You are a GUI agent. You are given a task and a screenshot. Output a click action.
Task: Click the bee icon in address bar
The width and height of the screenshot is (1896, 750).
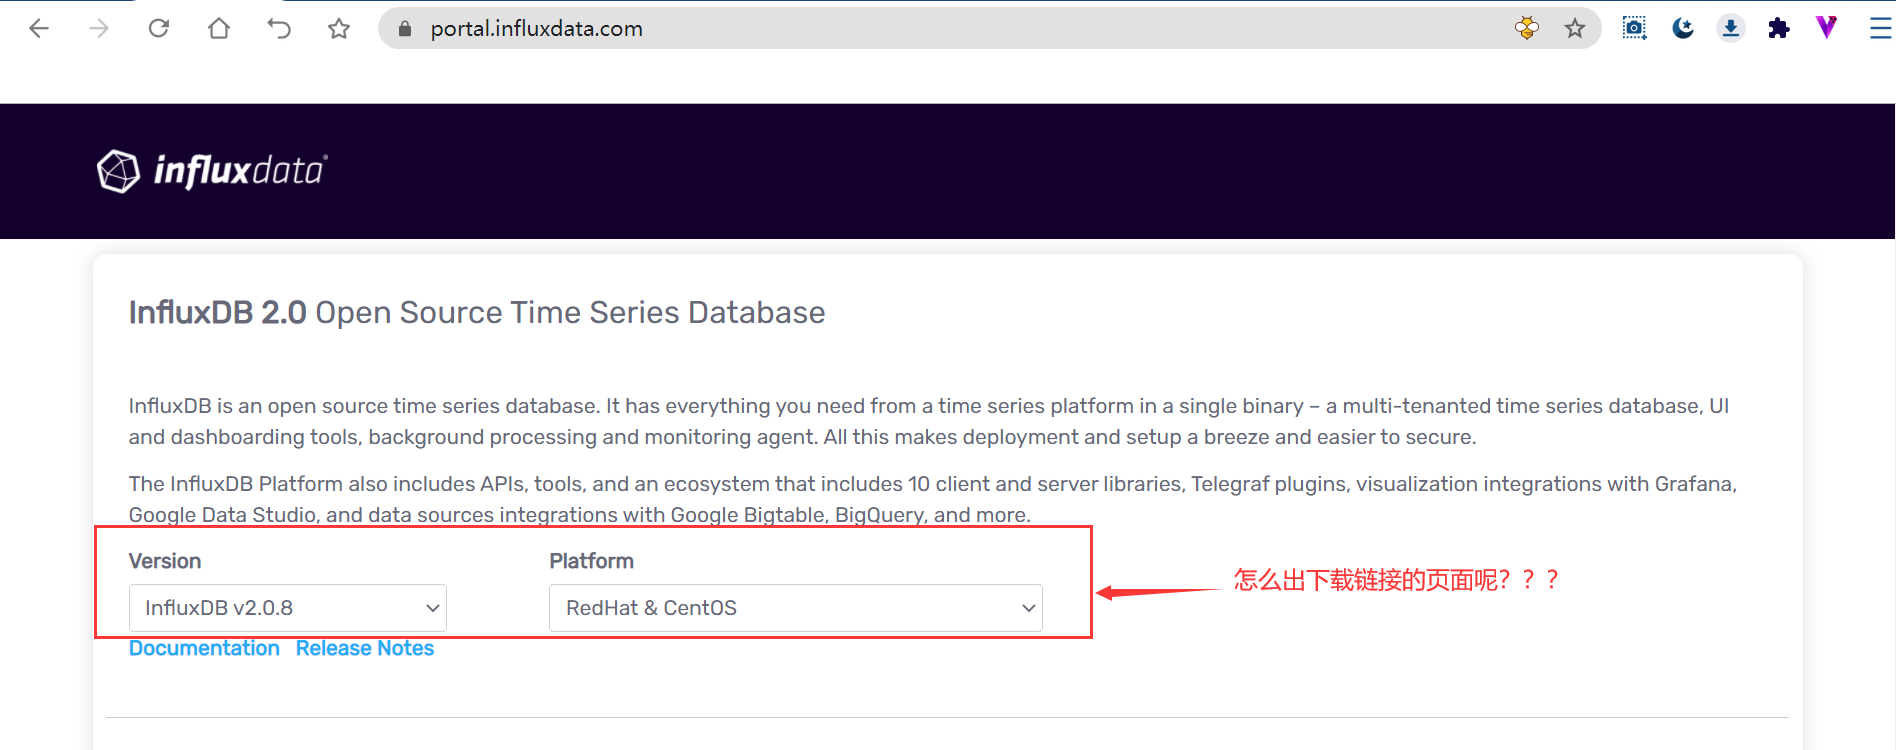pos(1526,29)
